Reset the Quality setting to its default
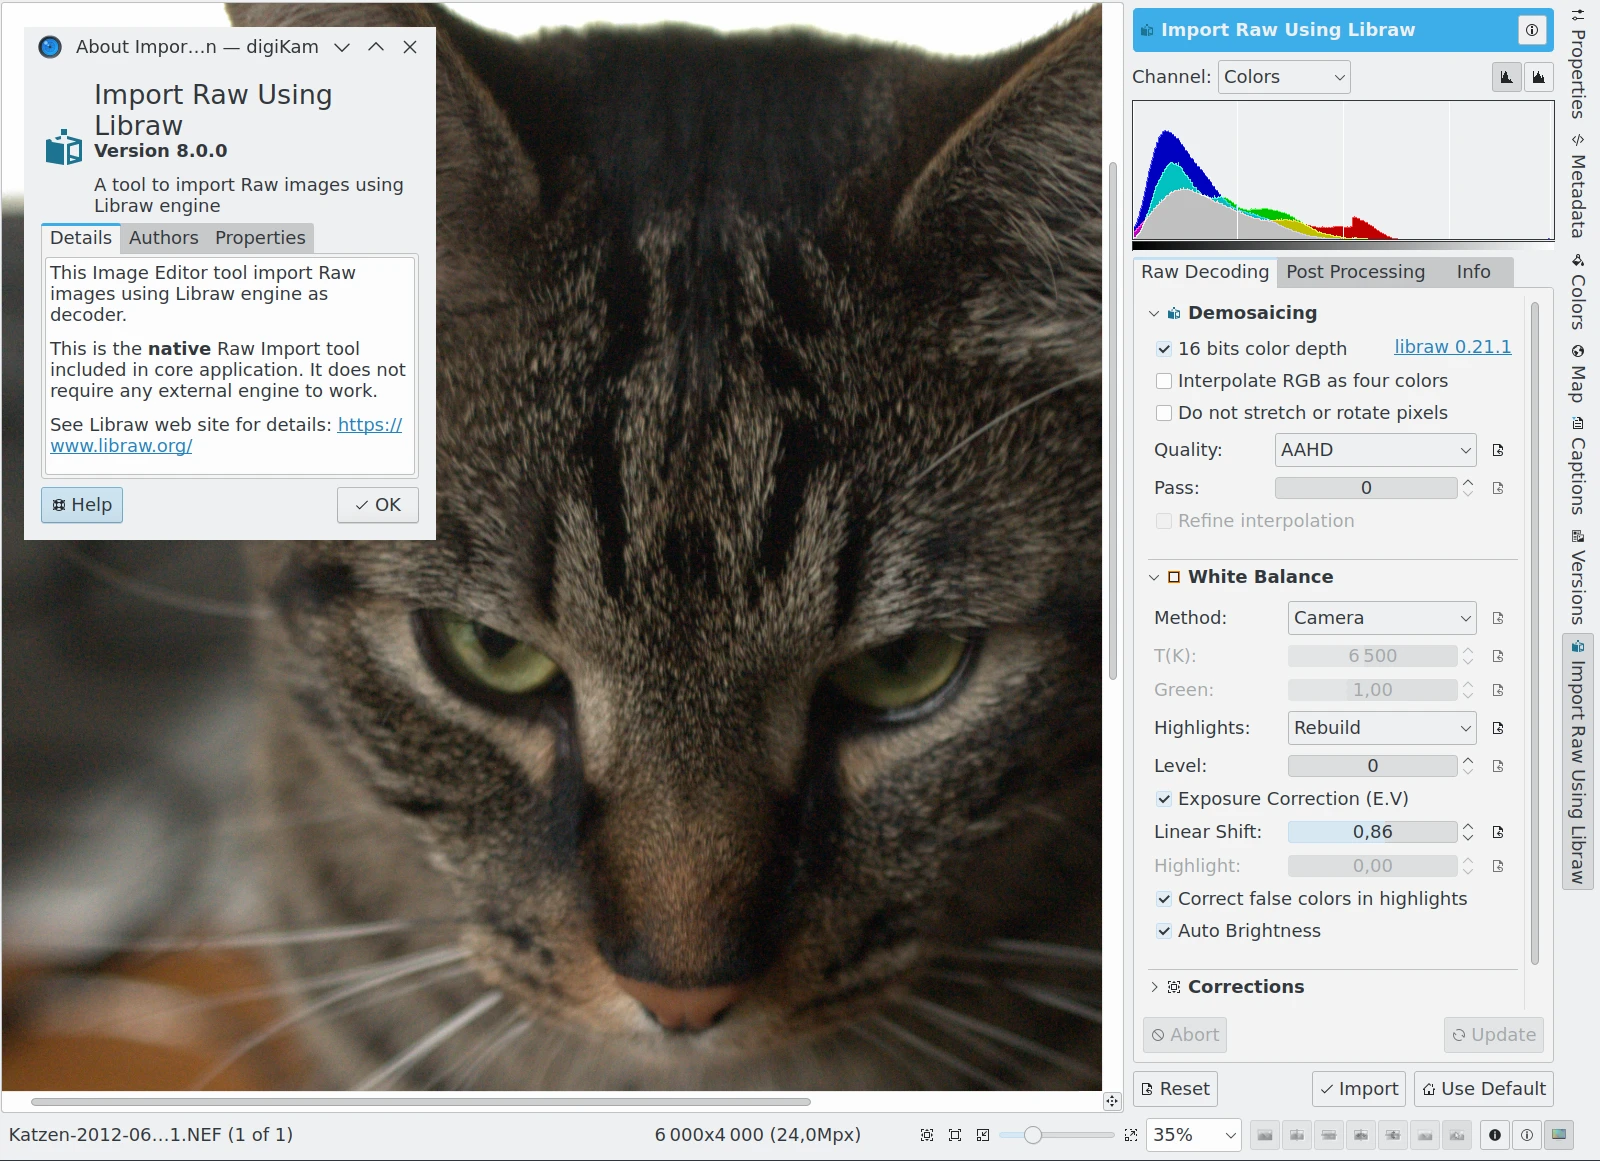Screen dimensions: 1600x1161 [x=1497, y=450]
